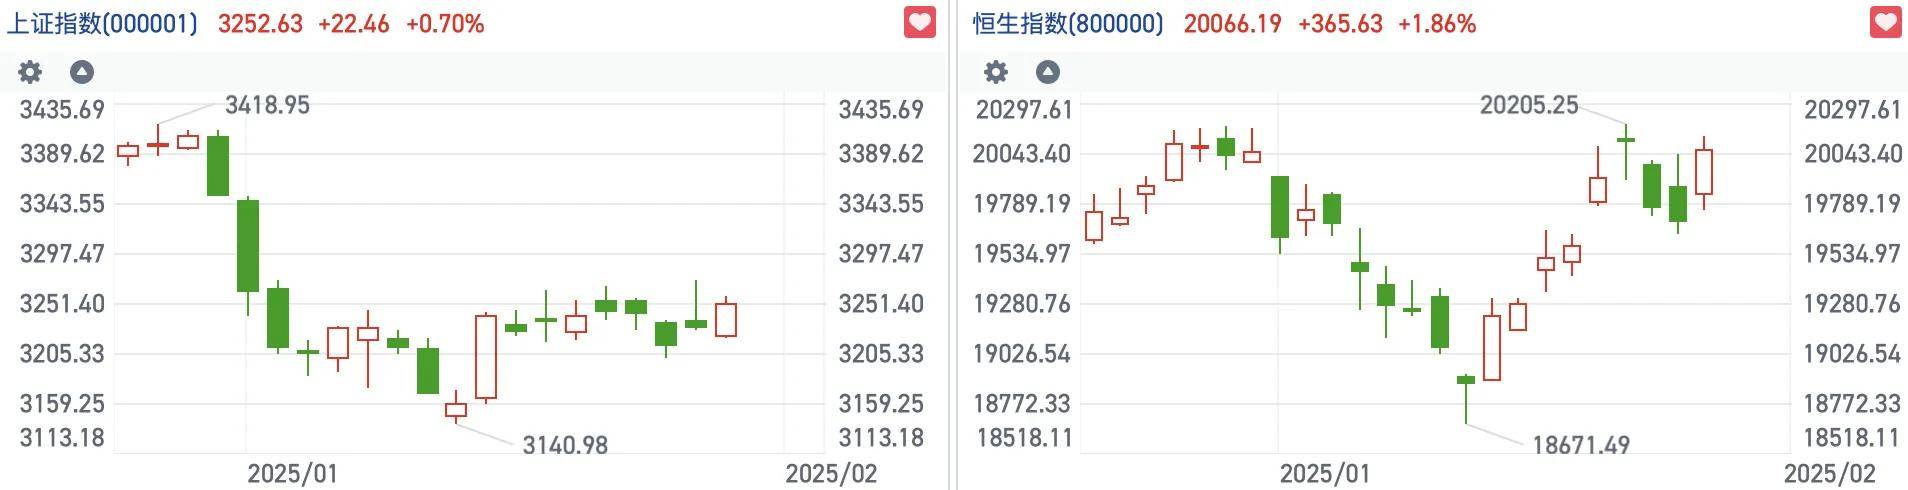This screenshot has width=1908, height=490.
Task: Click the 3140.98 low price label
Action: pos(565,445)
